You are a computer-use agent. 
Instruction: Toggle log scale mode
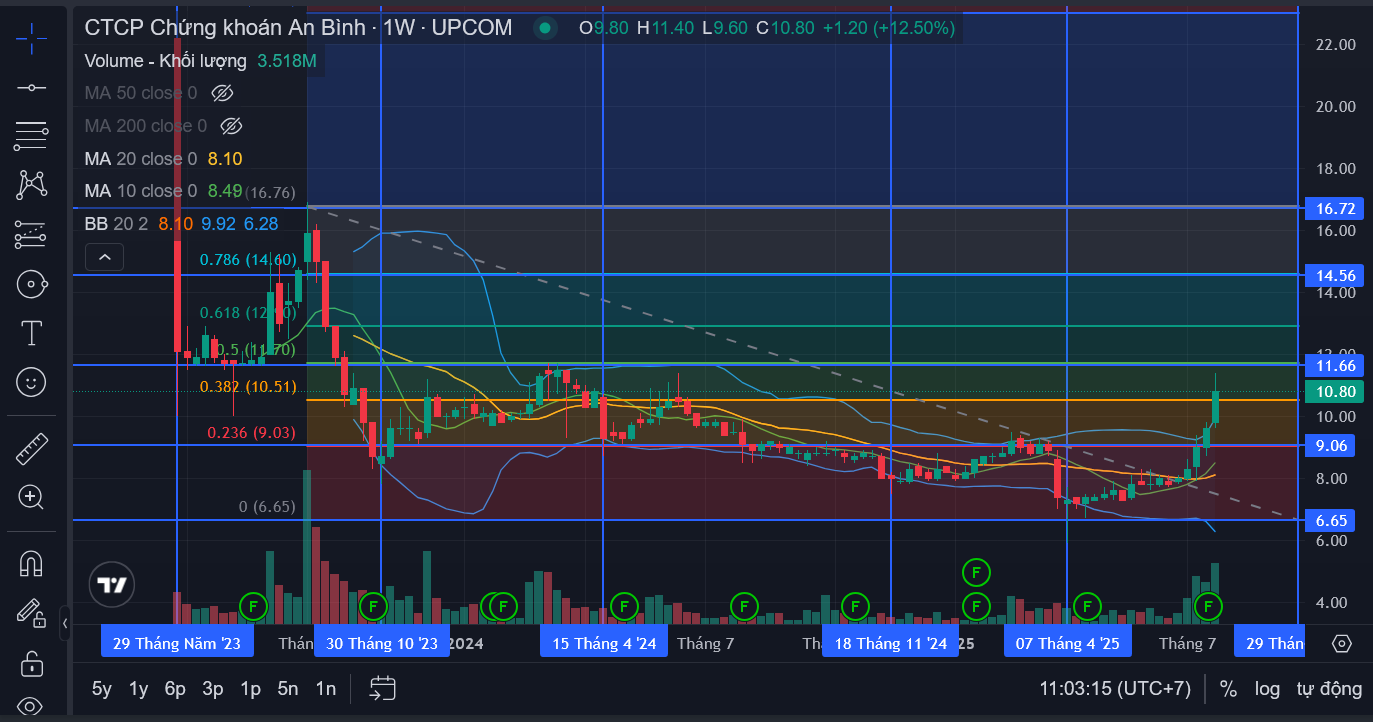click(x=1267, y=688)
